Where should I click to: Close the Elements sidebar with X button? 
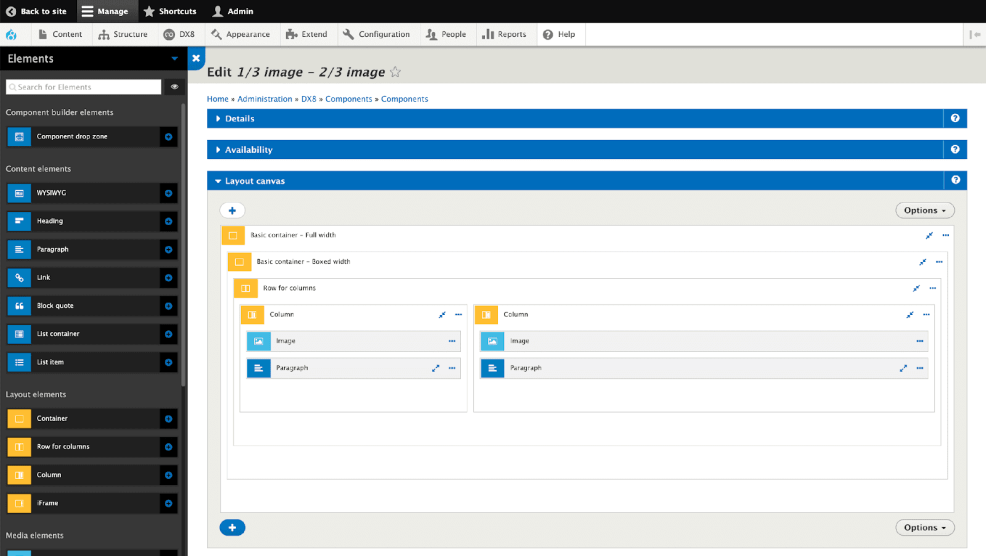coord(196,59)
